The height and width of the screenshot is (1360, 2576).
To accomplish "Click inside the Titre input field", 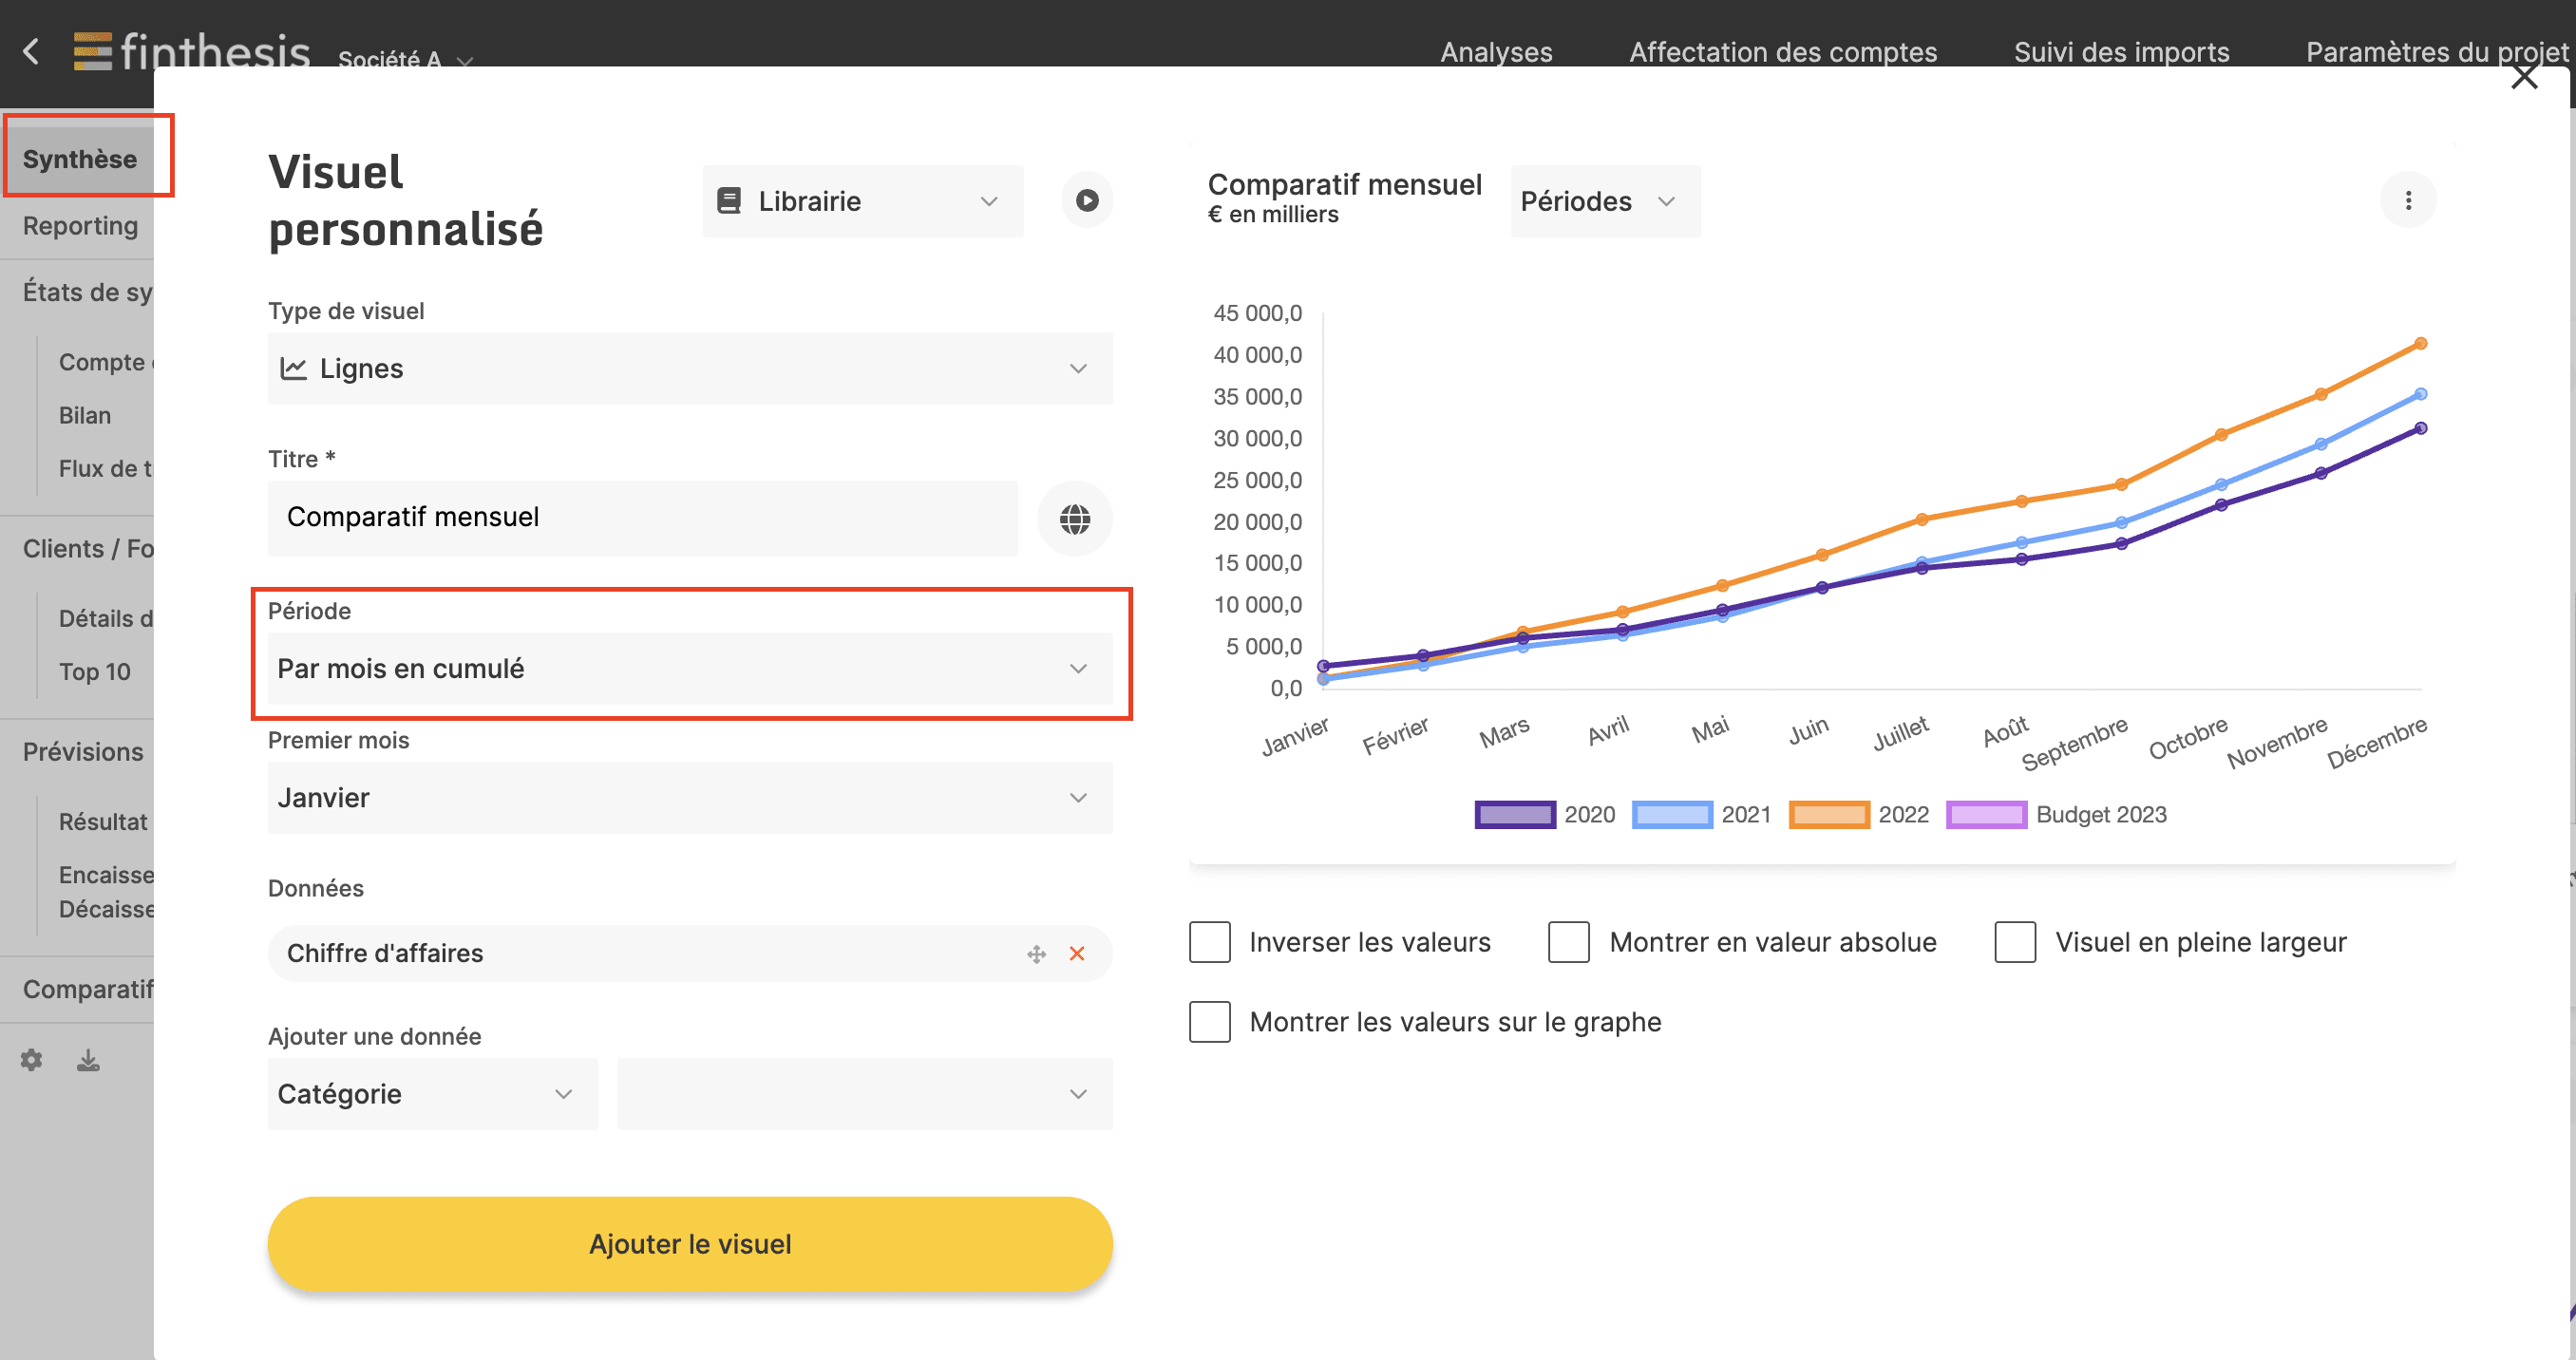I will [643, 518].
